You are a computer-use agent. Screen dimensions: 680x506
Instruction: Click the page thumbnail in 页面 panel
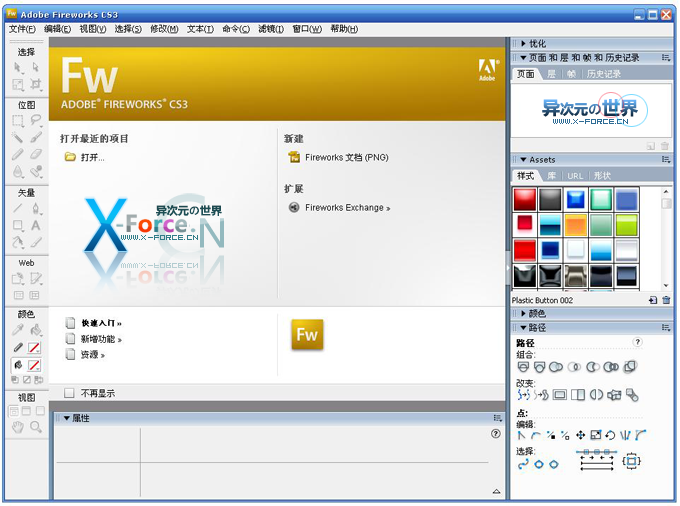(x=591, y=111)
